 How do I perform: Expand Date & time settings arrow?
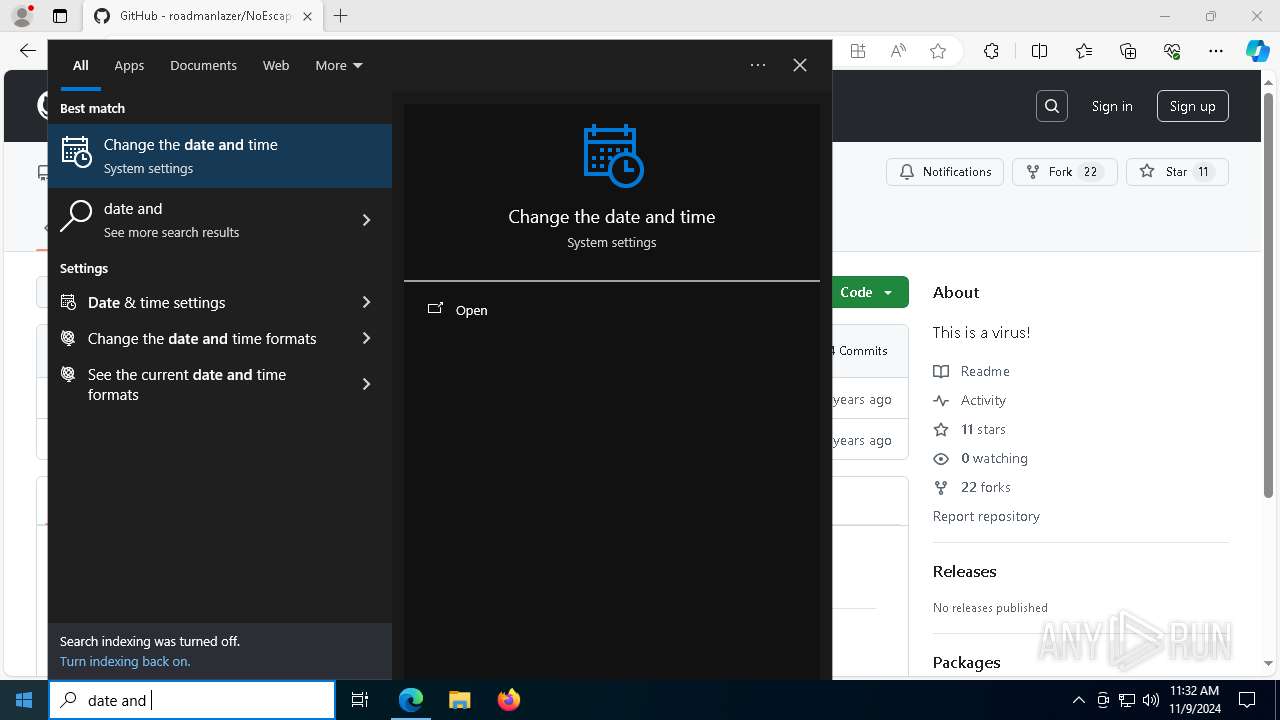366,302
